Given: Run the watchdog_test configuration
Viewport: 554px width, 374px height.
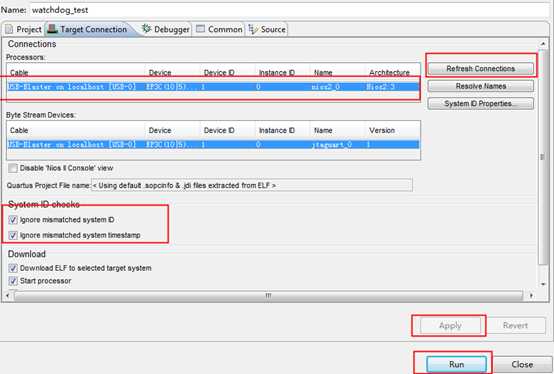Looking at the screenshot, I should pos(456,364).
